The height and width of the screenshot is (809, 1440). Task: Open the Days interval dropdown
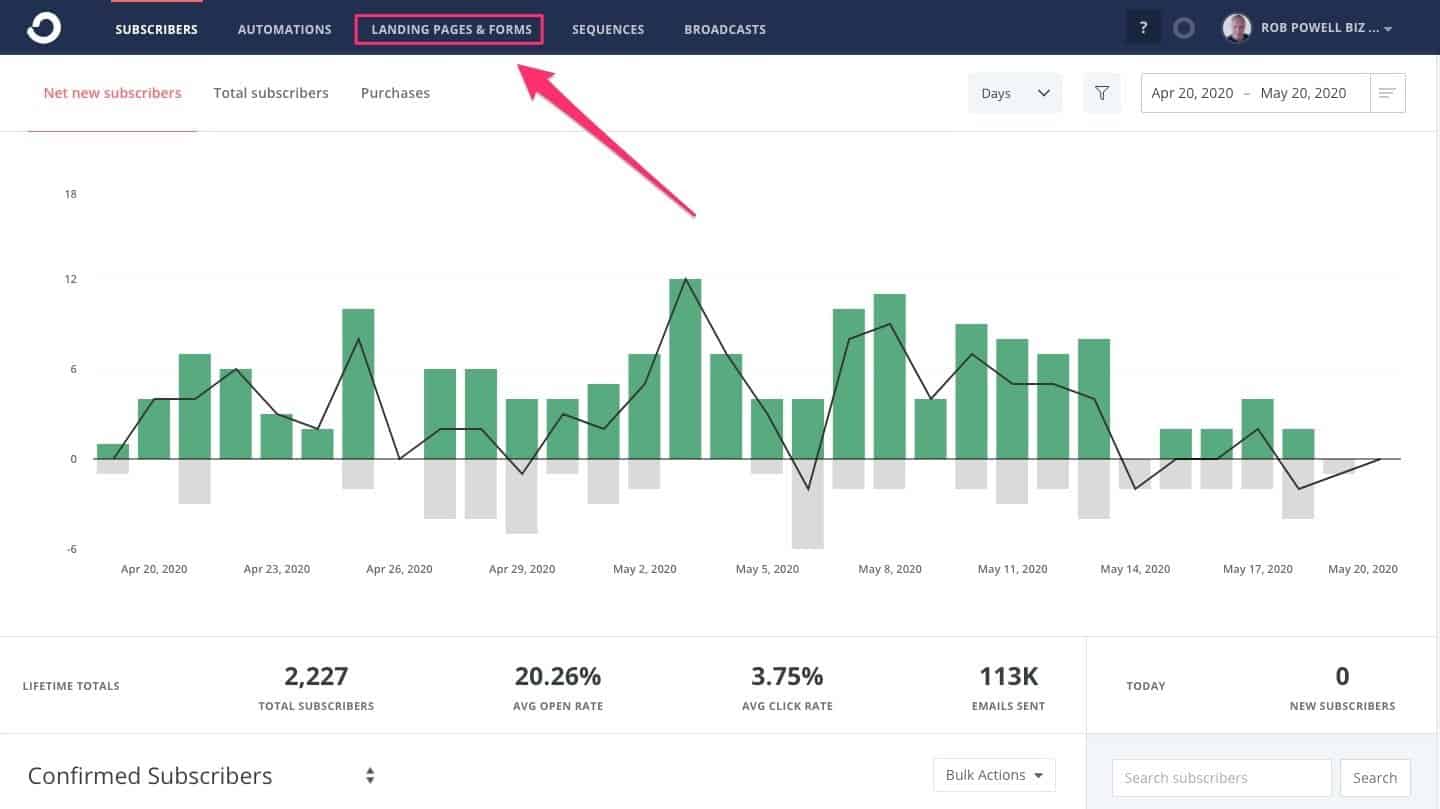(1014, 92)
